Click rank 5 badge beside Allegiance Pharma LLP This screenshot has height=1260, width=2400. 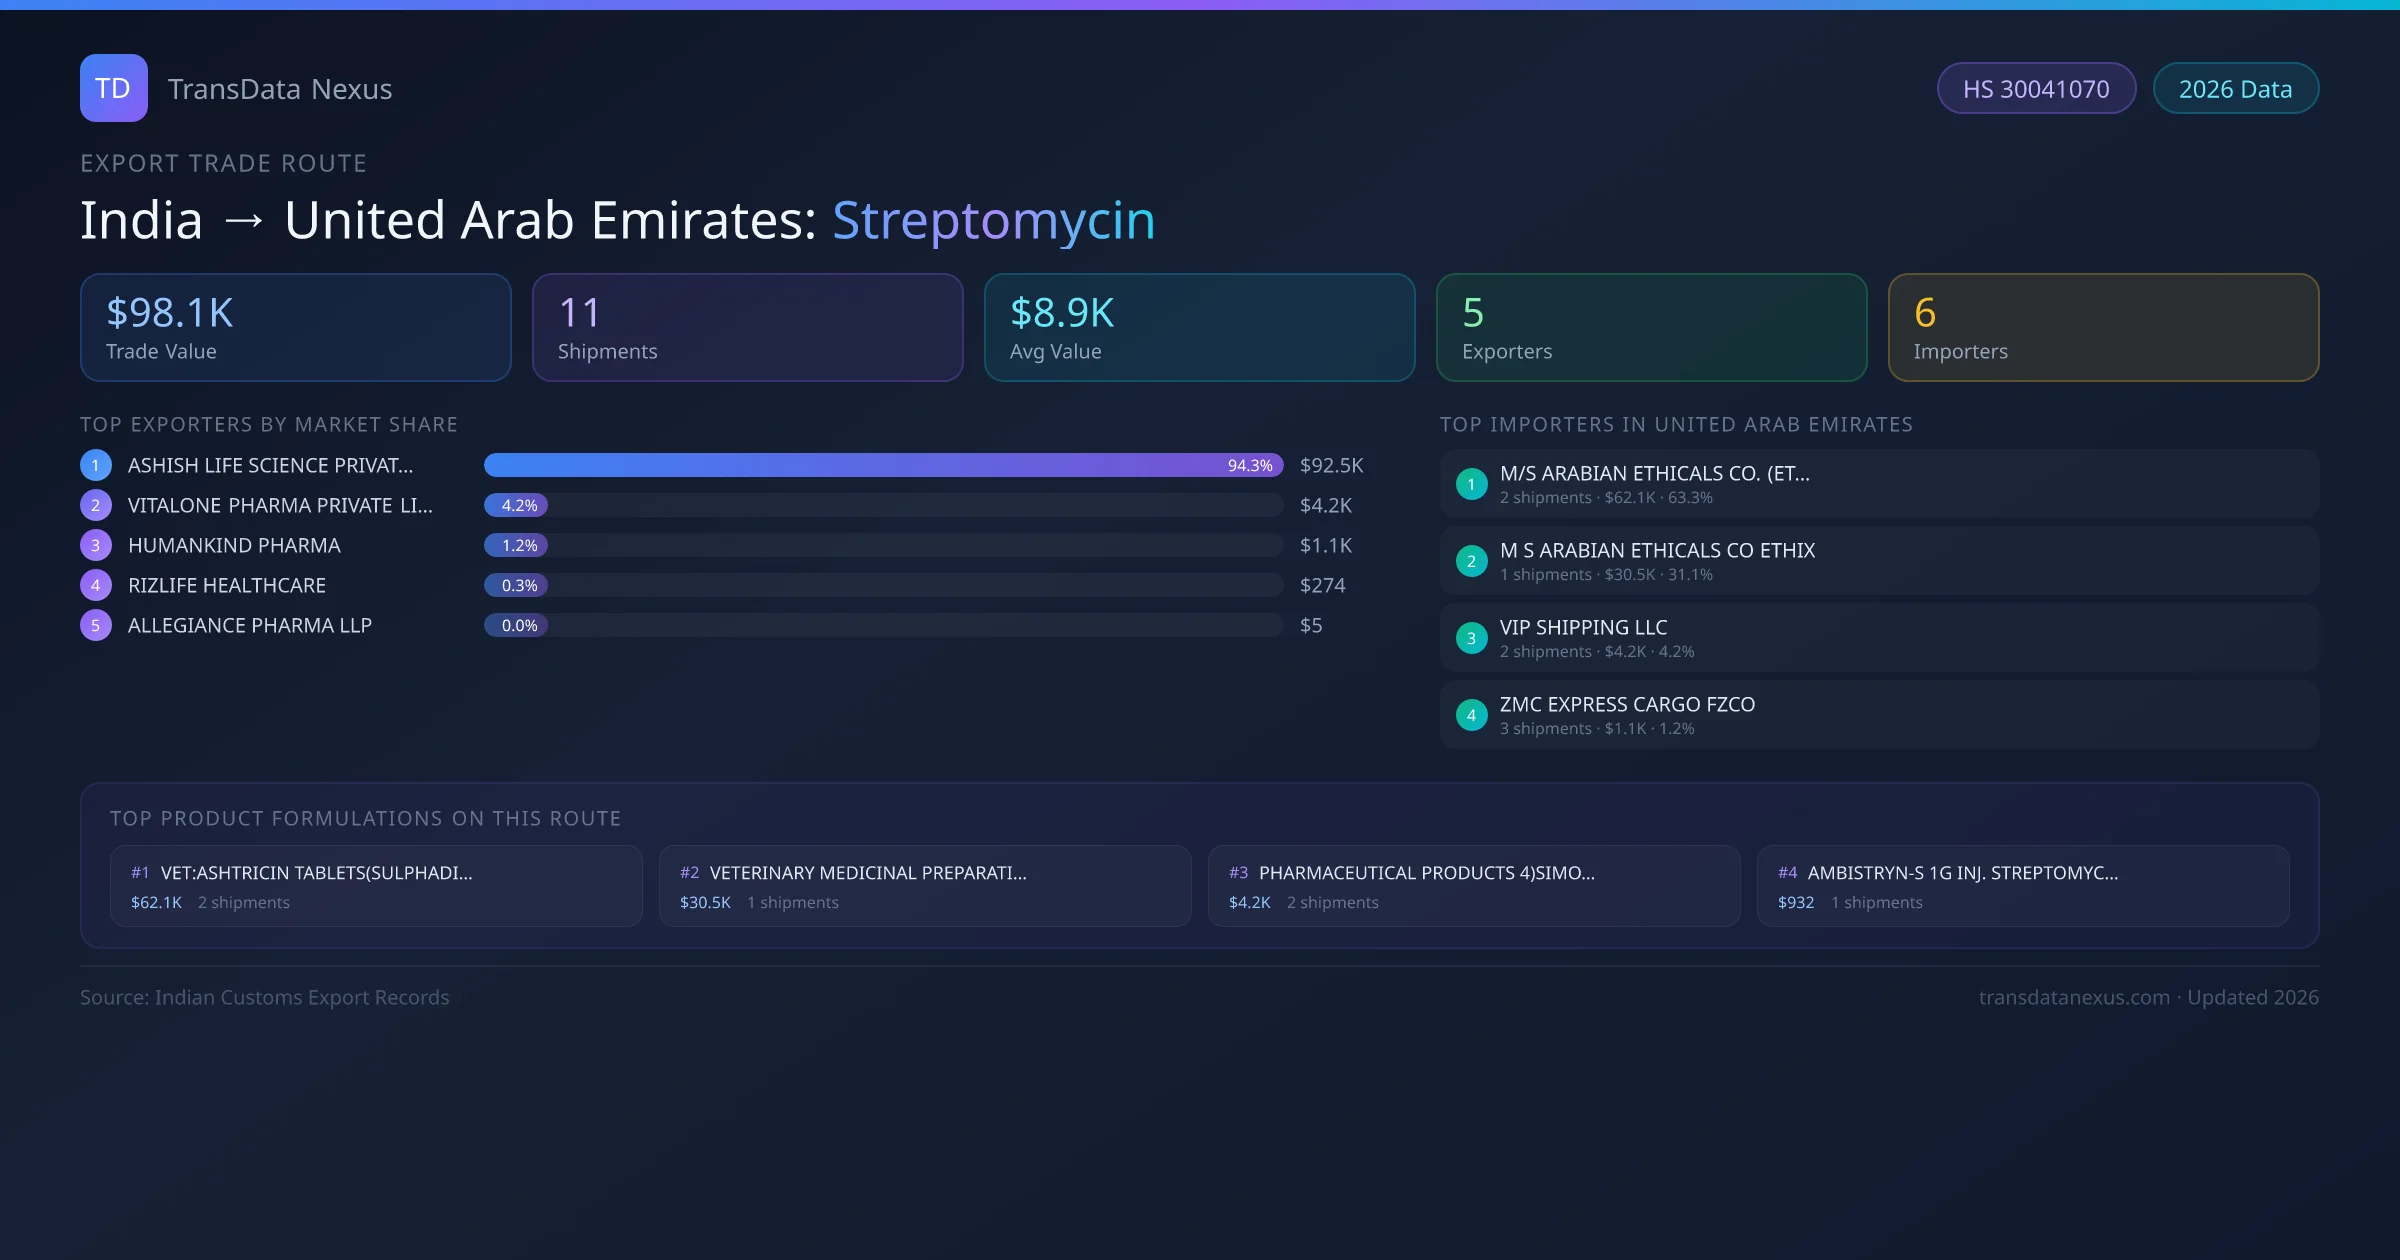point(95,625)
